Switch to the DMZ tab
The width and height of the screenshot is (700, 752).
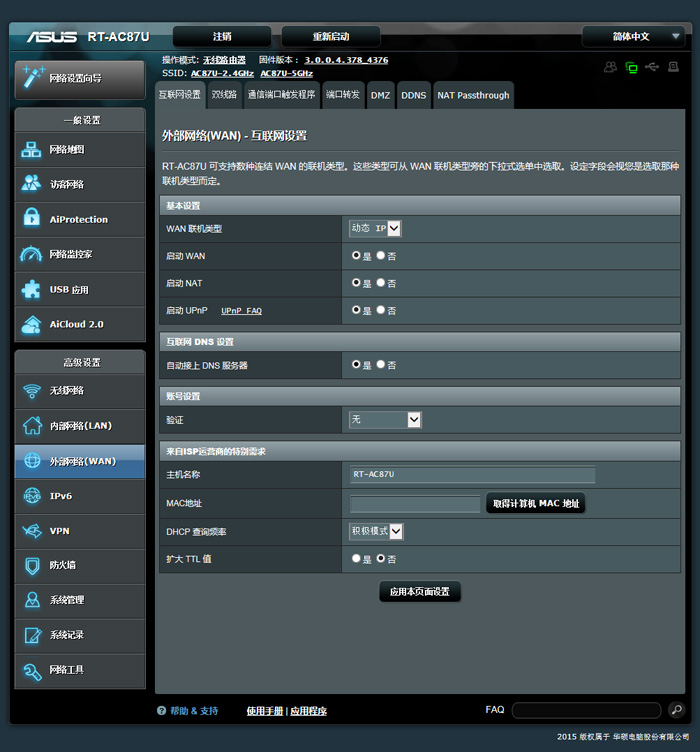[380, 95]
